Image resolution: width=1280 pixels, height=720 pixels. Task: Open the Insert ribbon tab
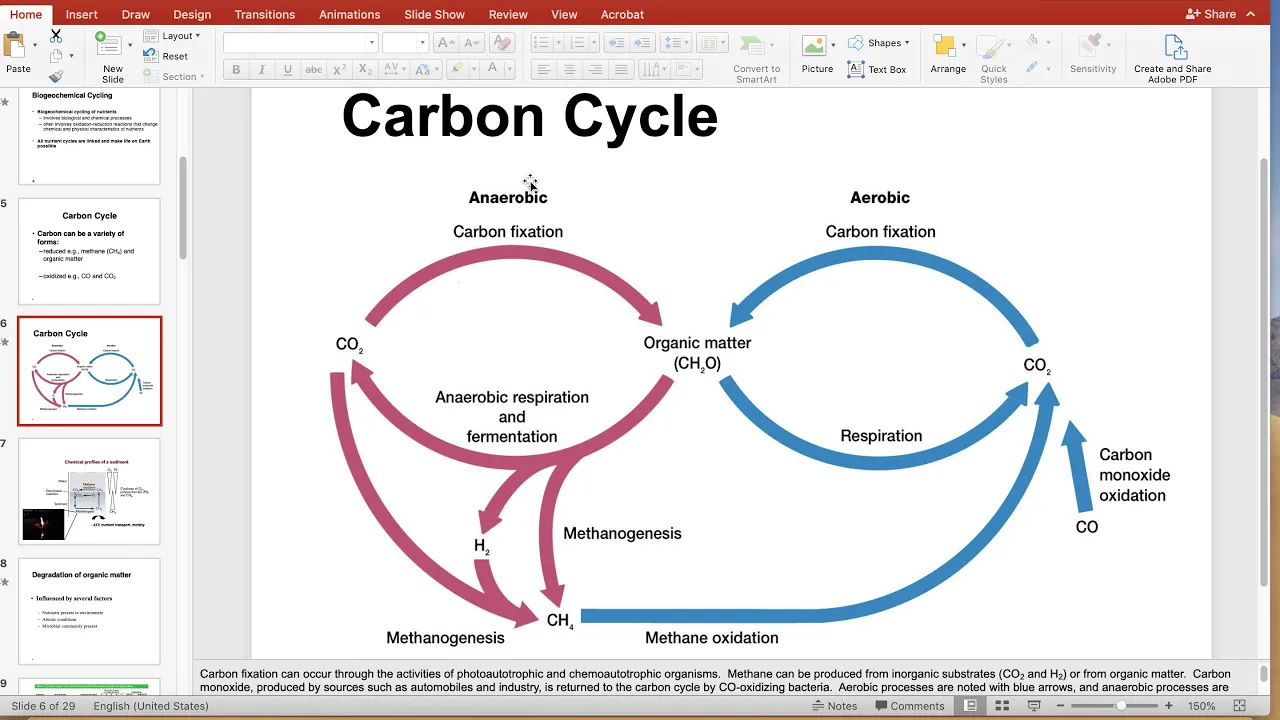(x=81, y=14)
